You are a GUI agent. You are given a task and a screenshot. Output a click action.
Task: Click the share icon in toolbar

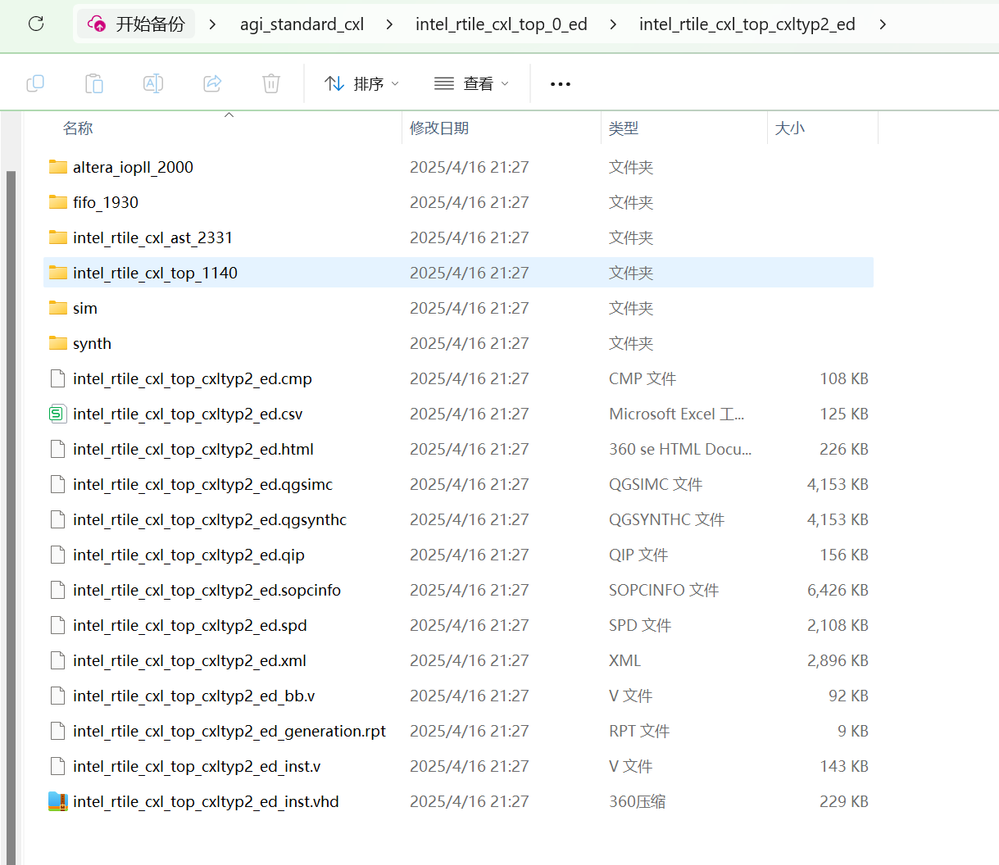coord(212,83)
